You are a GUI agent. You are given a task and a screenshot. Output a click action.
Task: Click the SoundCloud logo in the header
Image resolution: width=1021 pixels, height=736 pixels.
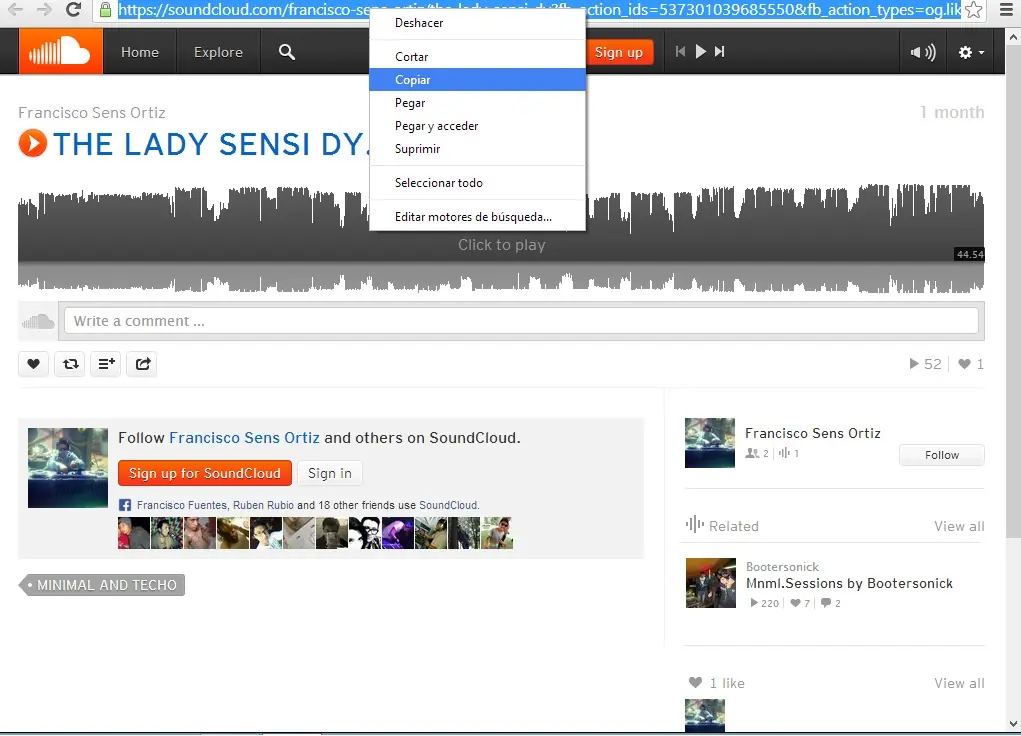[61, 51]
